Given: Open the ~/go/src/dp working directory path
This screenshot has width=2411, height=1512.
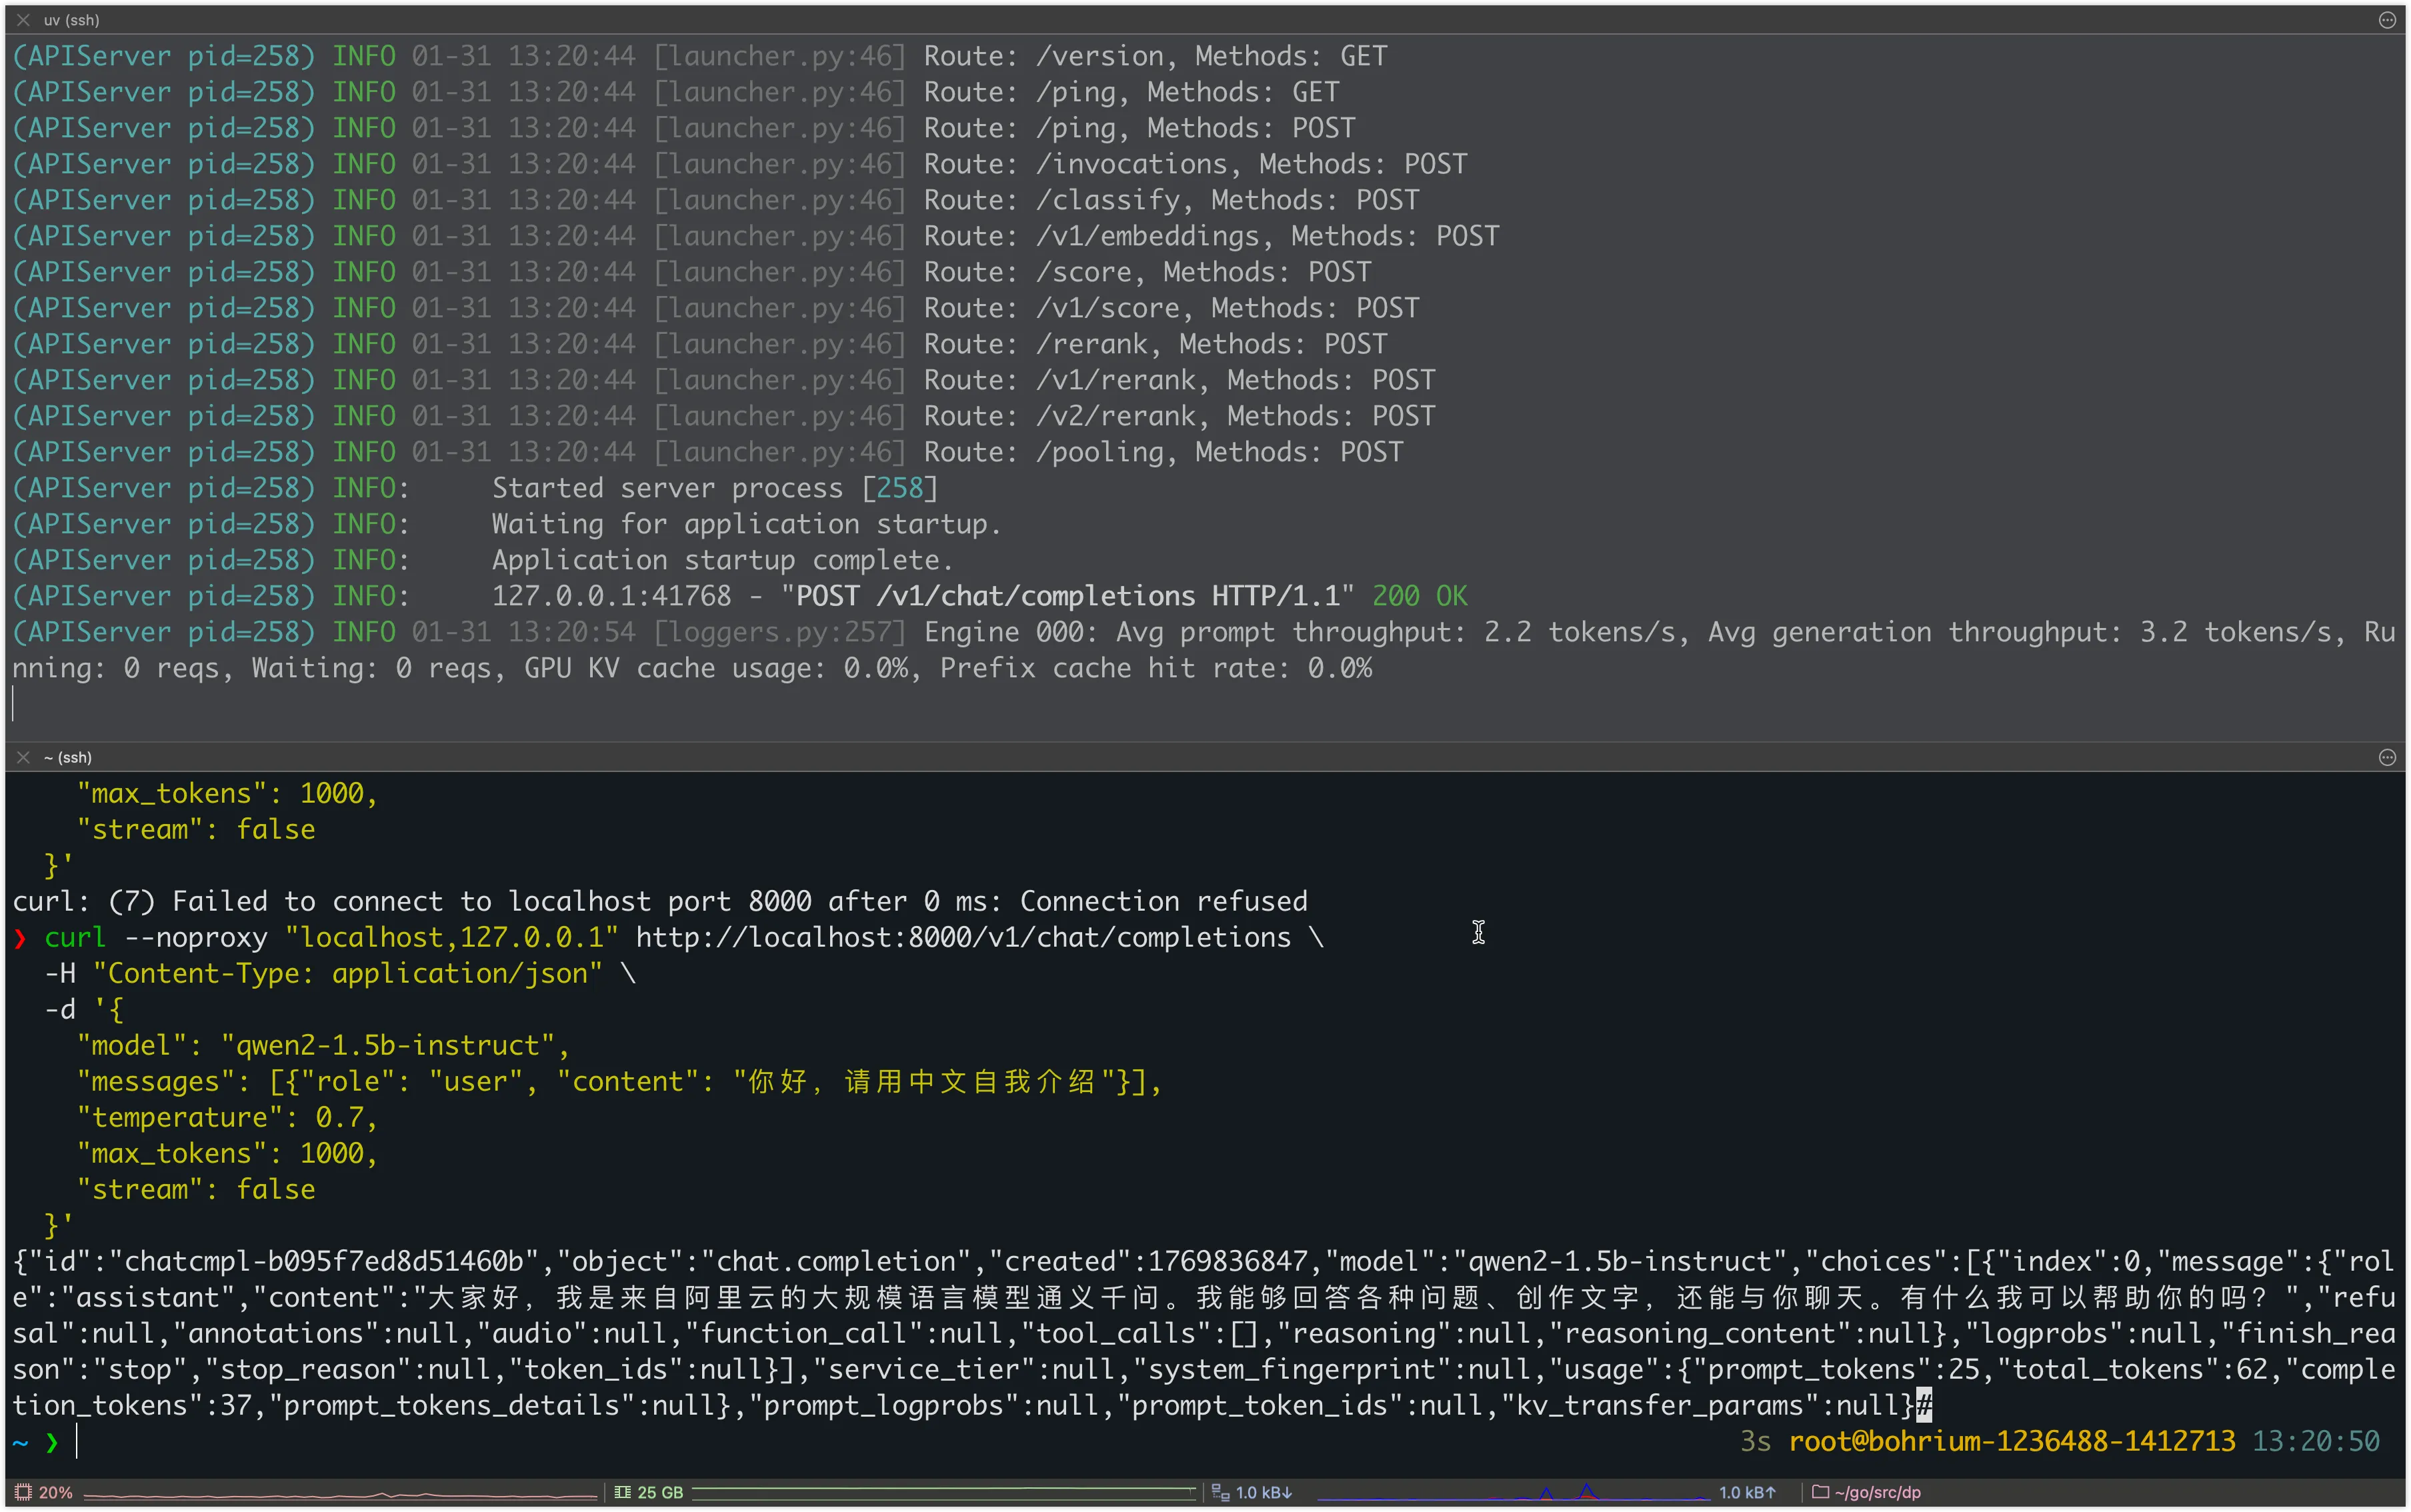Looking at the screenshot, I should (x=1877, y=1492).
